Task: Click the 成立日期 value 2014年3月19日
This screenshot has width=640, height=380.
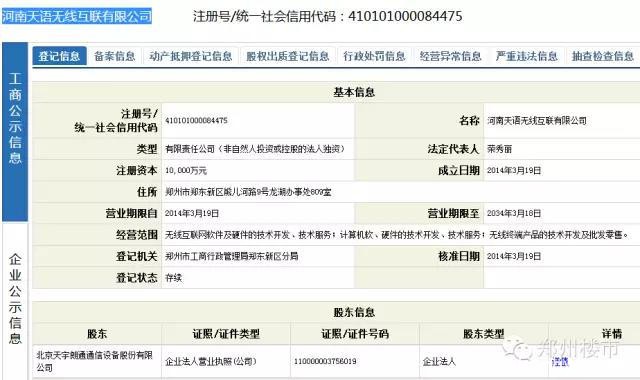Action: [514, 171]
